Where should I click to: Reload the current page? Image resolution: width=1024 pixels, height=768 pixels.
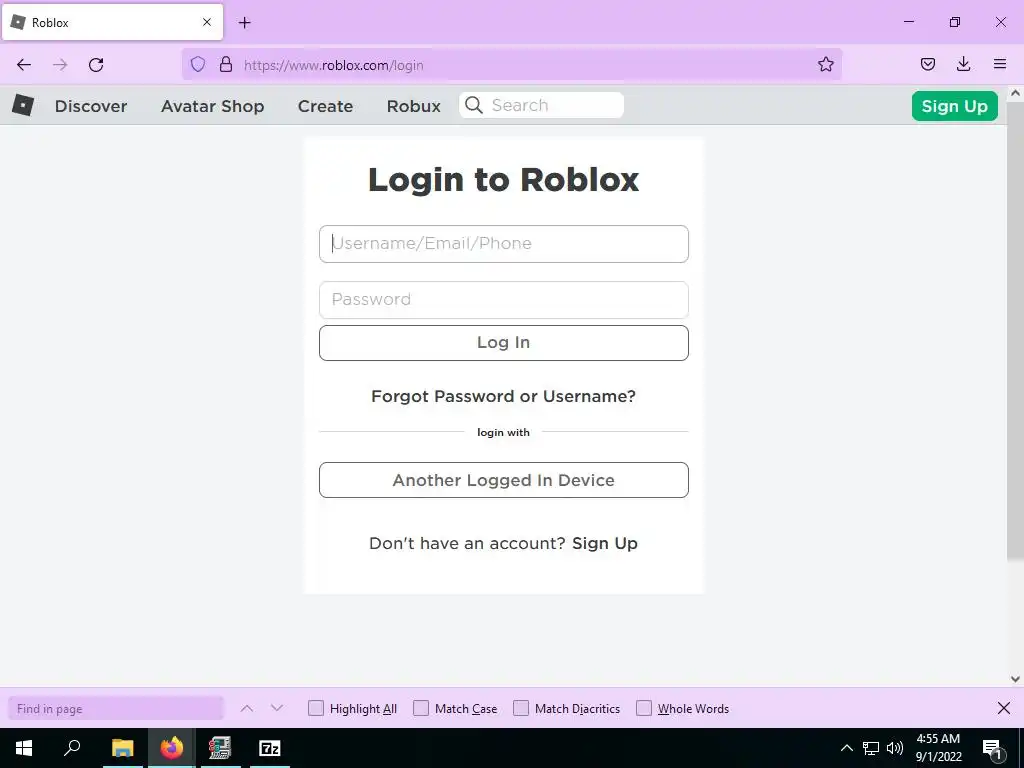coord(96,65)
